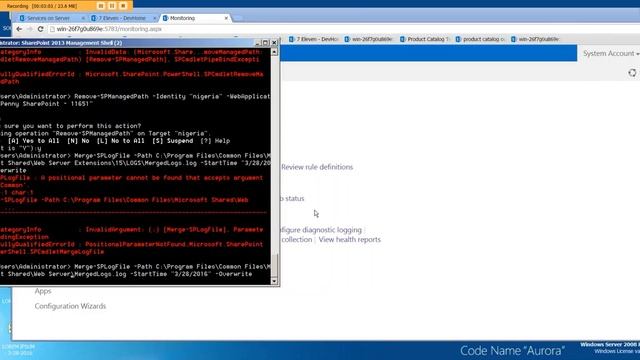Stop the recording from the Recording bar
Image resolution: width=640 pixels, height=360 pixels.
click(x=123, y=6)
